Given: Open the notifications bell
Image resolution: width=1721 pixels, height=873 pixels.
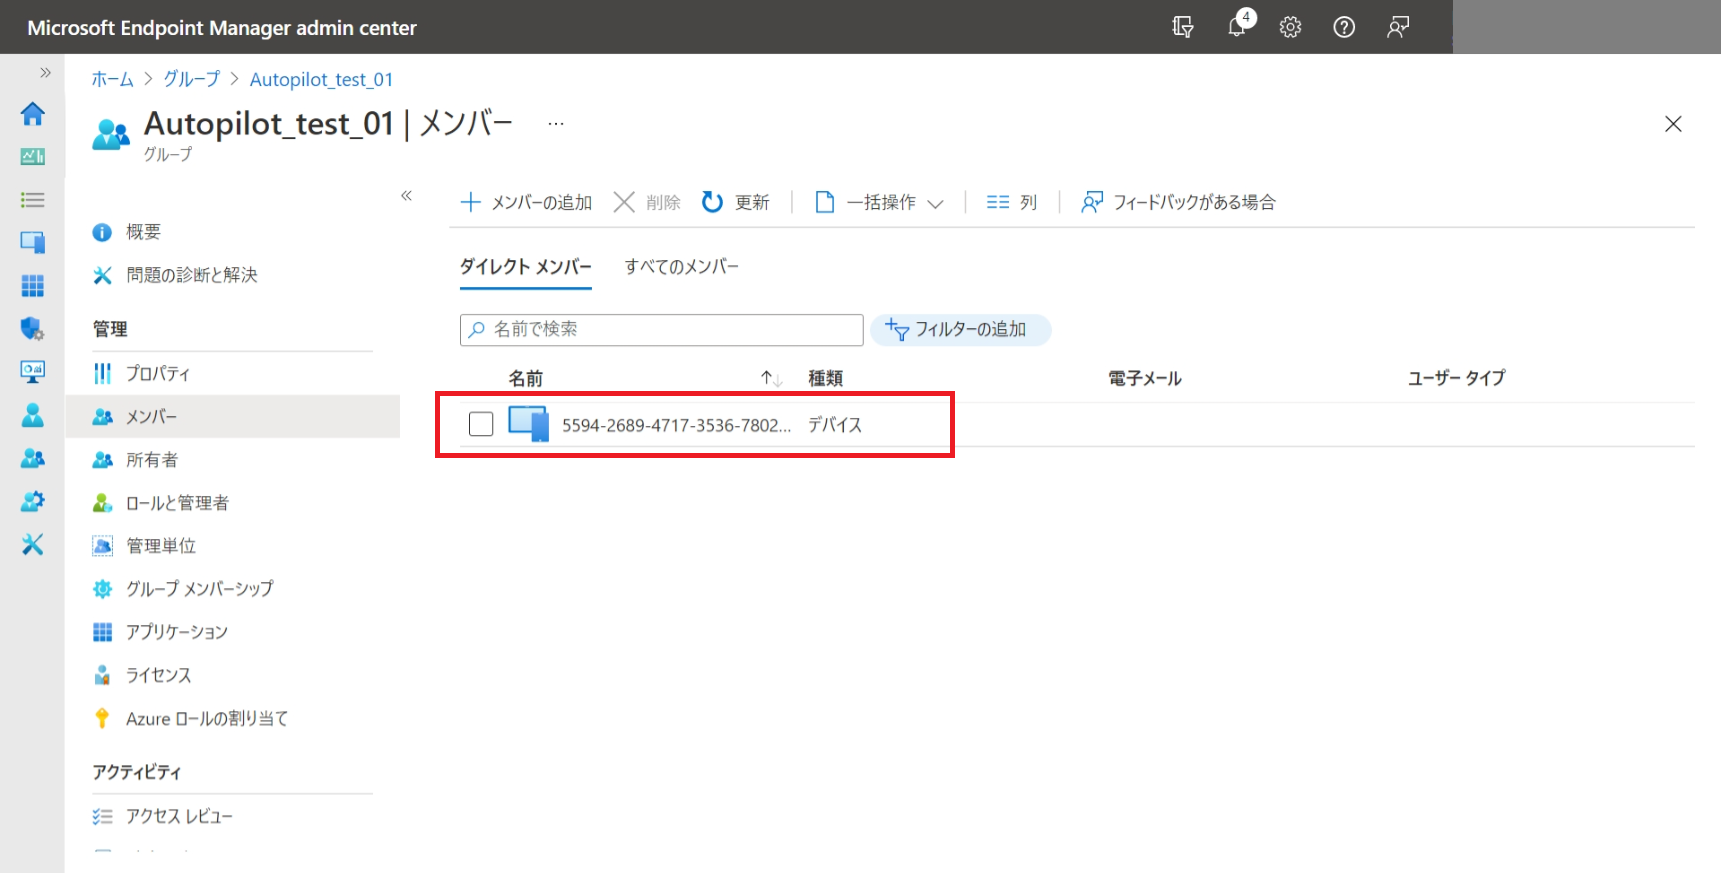Looking at the screenshot, I should coord(1238,26).
